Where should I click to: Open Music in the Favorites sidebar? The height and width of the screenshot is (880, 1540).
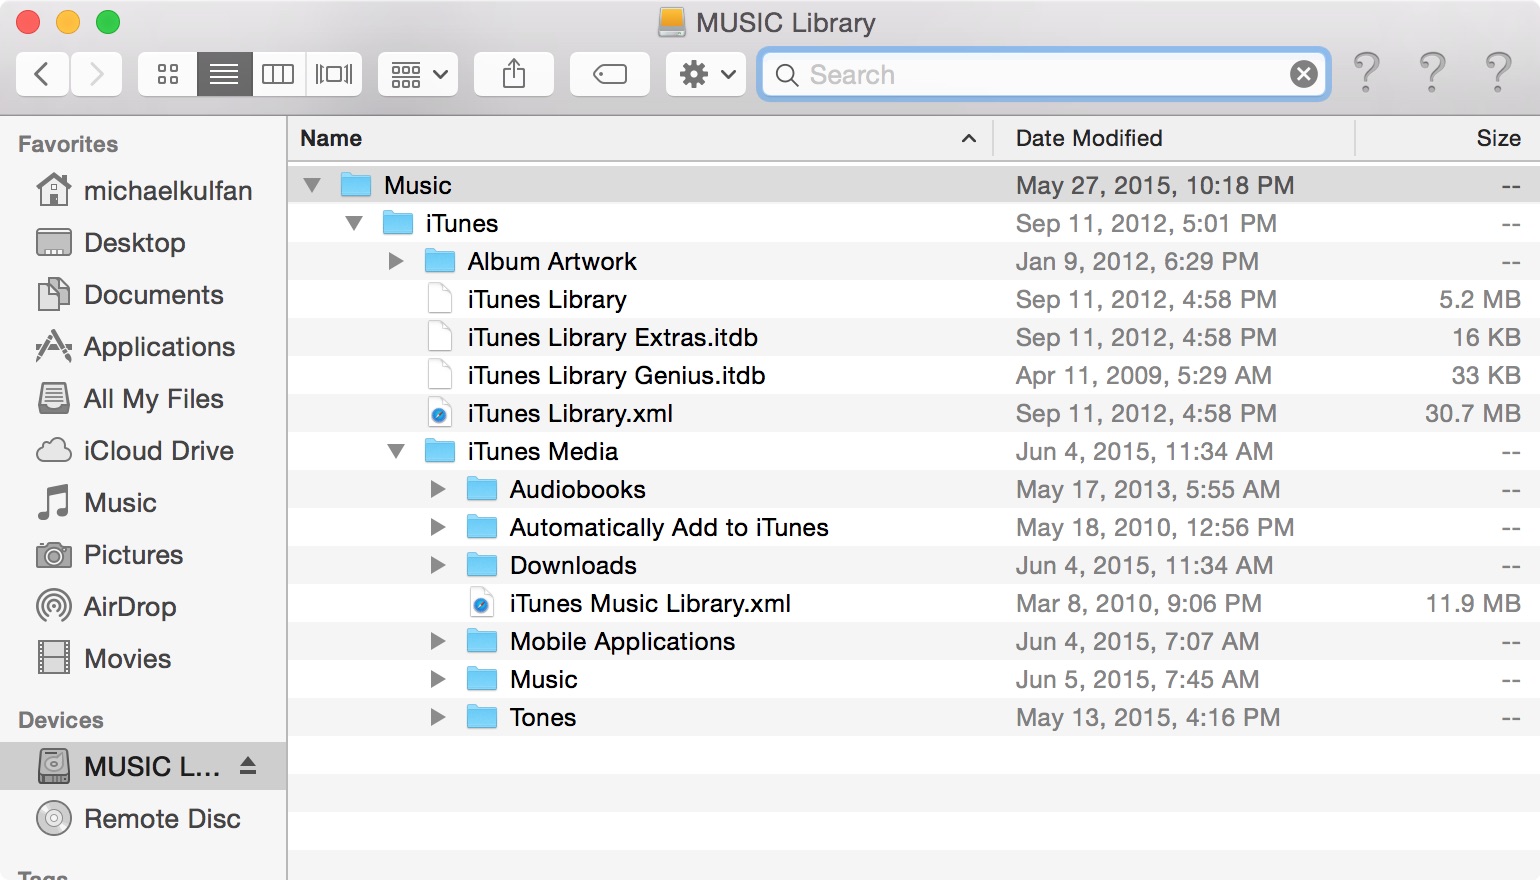[143, 503]
